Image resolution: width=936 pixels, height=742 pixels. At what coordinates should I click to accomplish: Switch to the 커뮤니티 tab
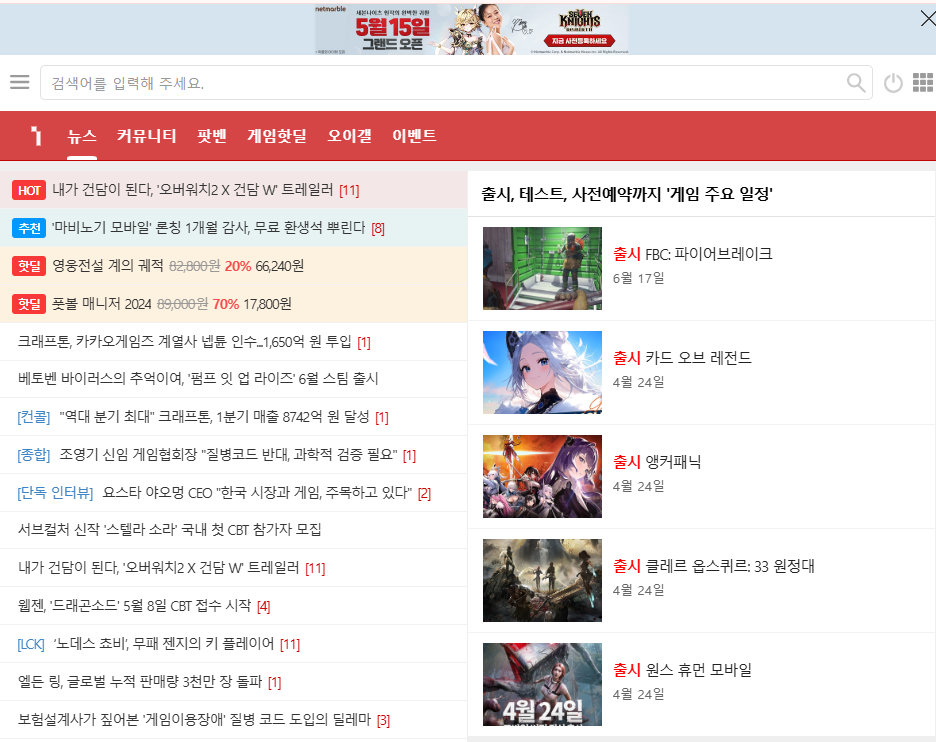coord(146,136)
